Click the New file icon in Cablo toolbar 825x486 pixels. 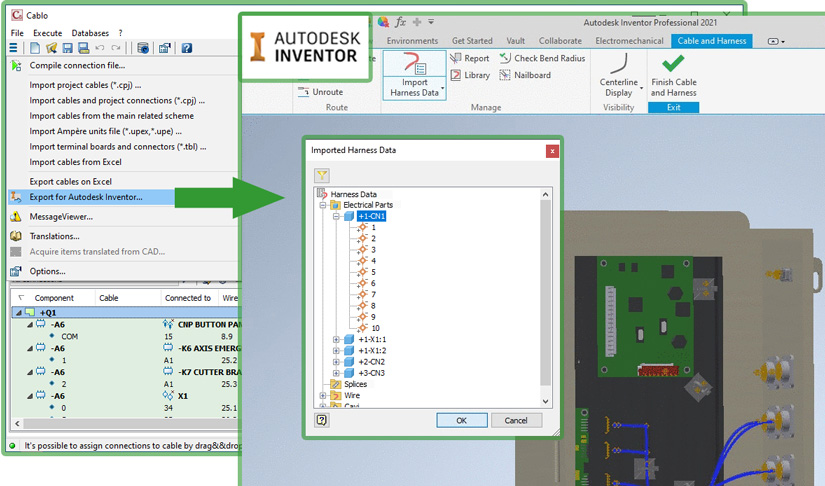pos(35,48)
